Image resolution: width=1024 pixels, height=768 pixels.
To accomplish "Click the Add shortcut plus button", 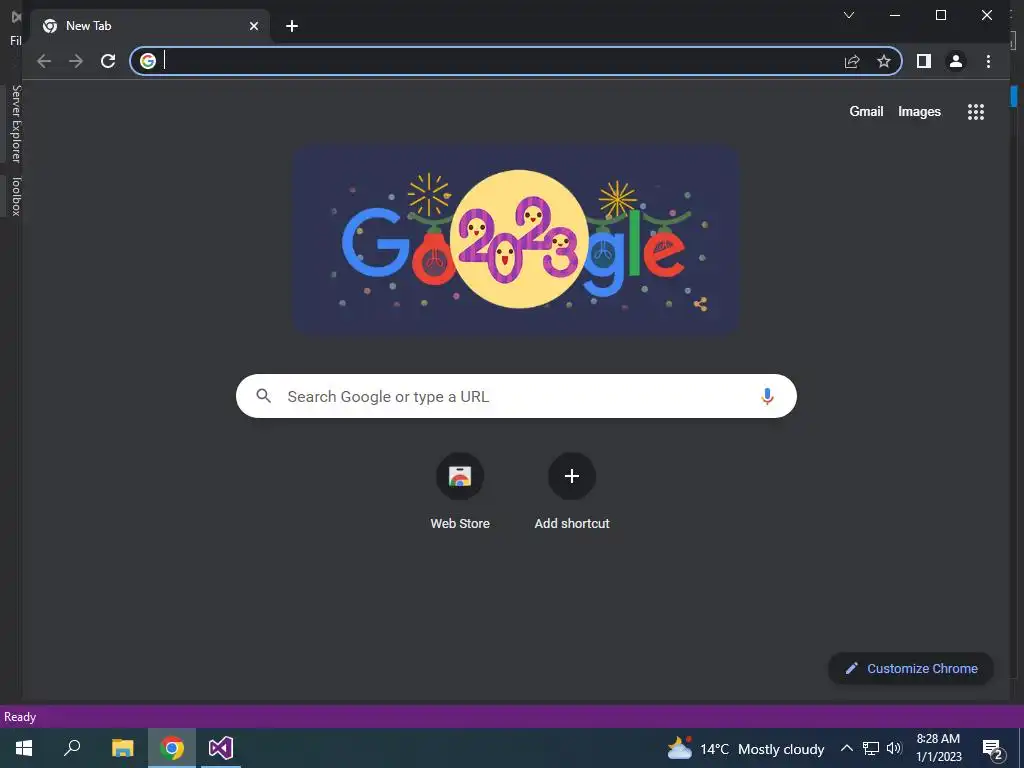I will coord(571,476).
